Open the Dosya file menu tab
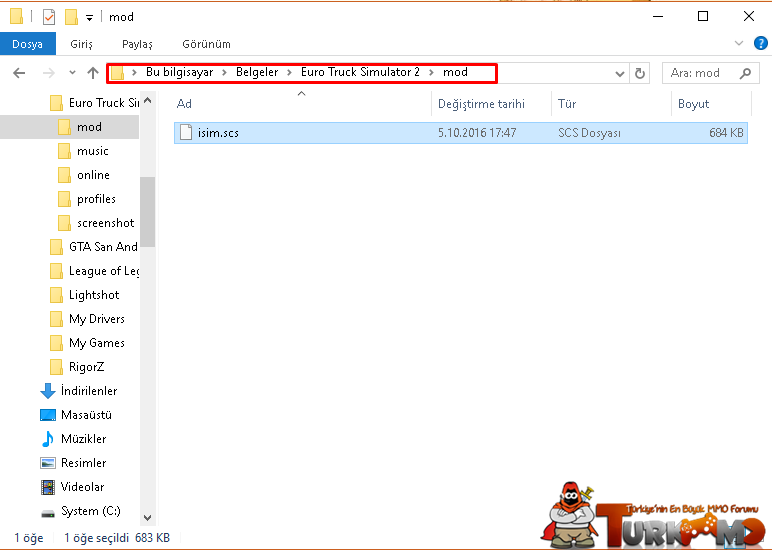The image size is (772, 550). [x=28, y=44]
